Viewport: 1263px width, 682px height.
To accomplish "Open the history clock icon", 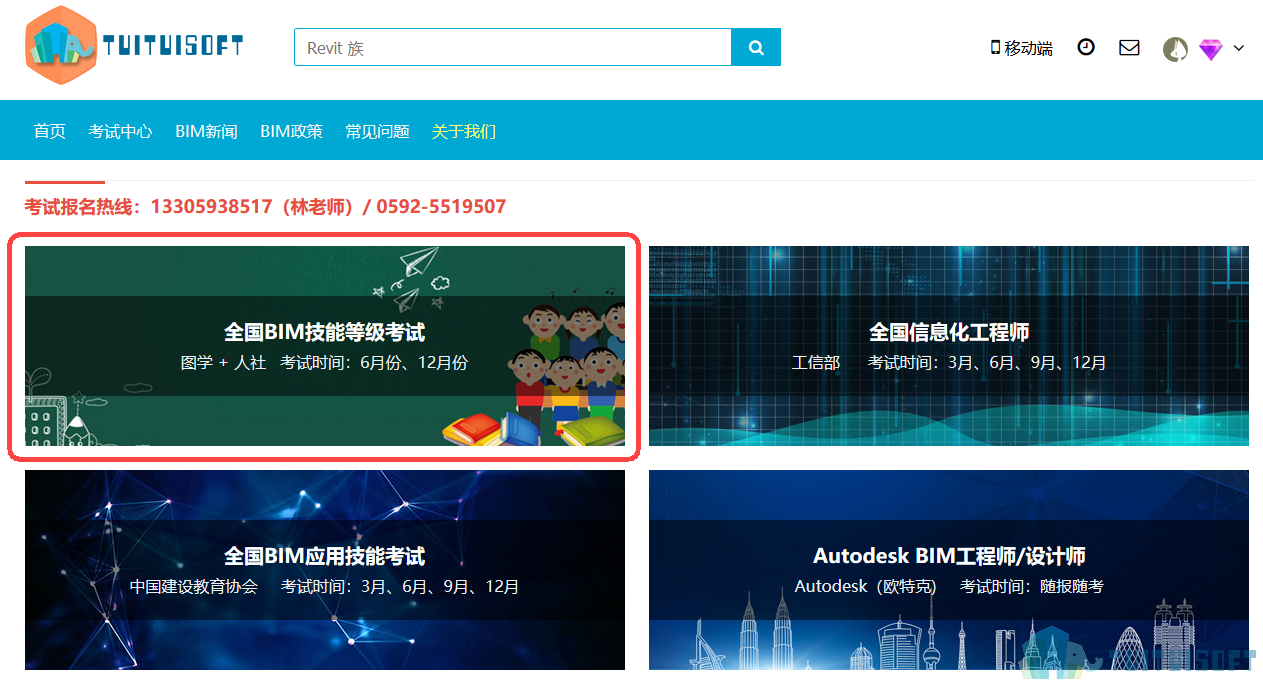I will (x=1086, y=47).
